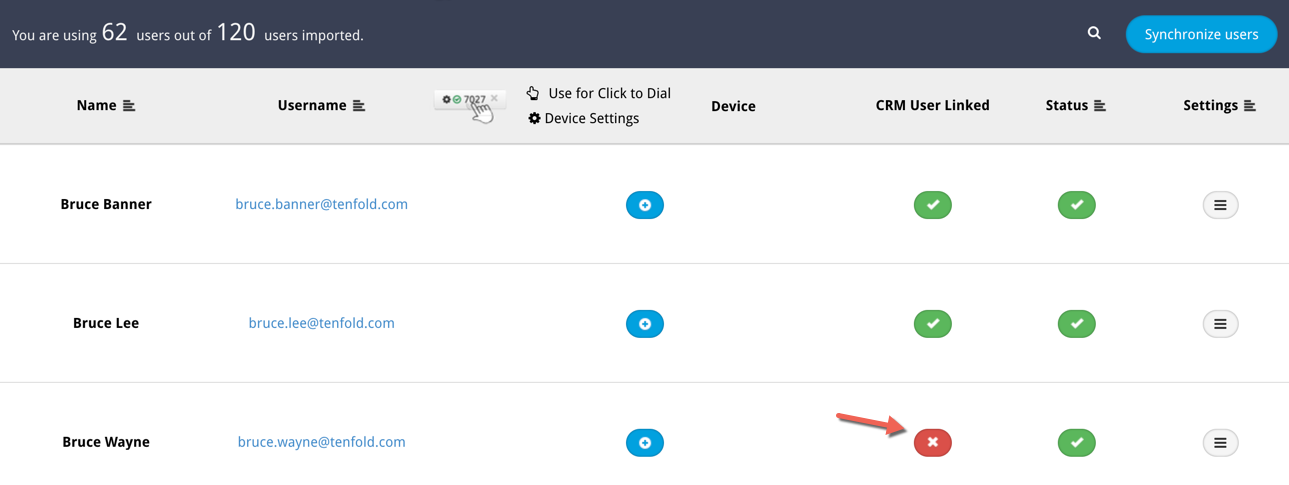Click 'Use for Click to Dial' text
The height and width of the screenshot is (485, 1289).
pyautogui.click(x=610, y=93)
